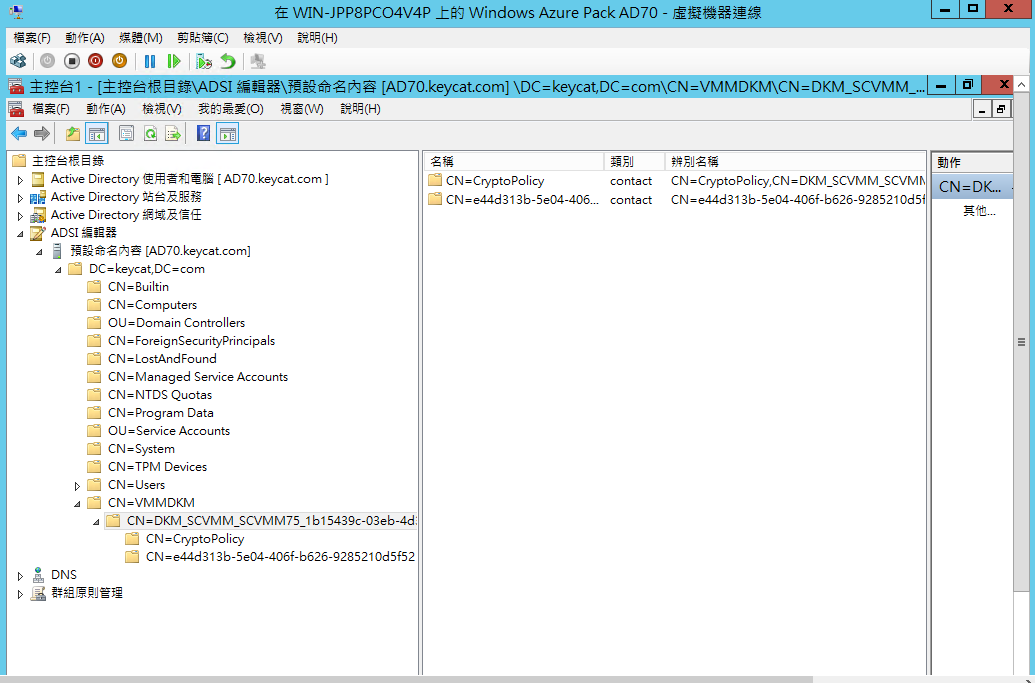Screen dimensions: 1035x683
Task: Expand Active Directory 網域及信任 node
Action: (x=20, y=216)
